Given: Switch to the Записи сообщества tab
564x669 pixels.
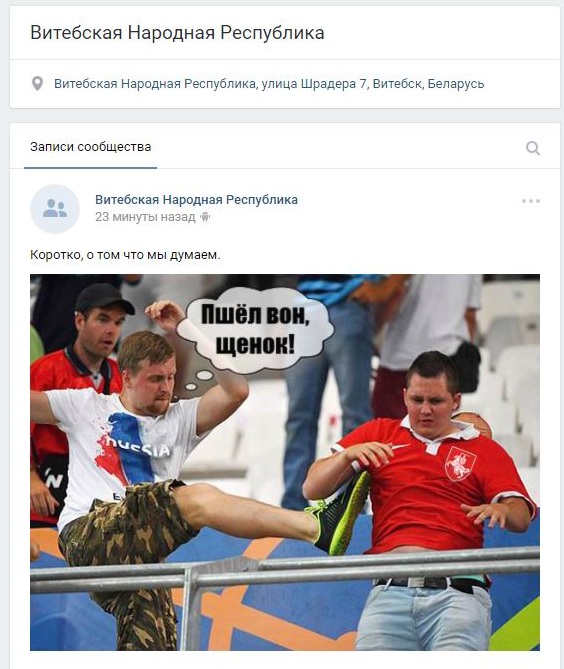Looking at the screenshot, I should 90,147.
